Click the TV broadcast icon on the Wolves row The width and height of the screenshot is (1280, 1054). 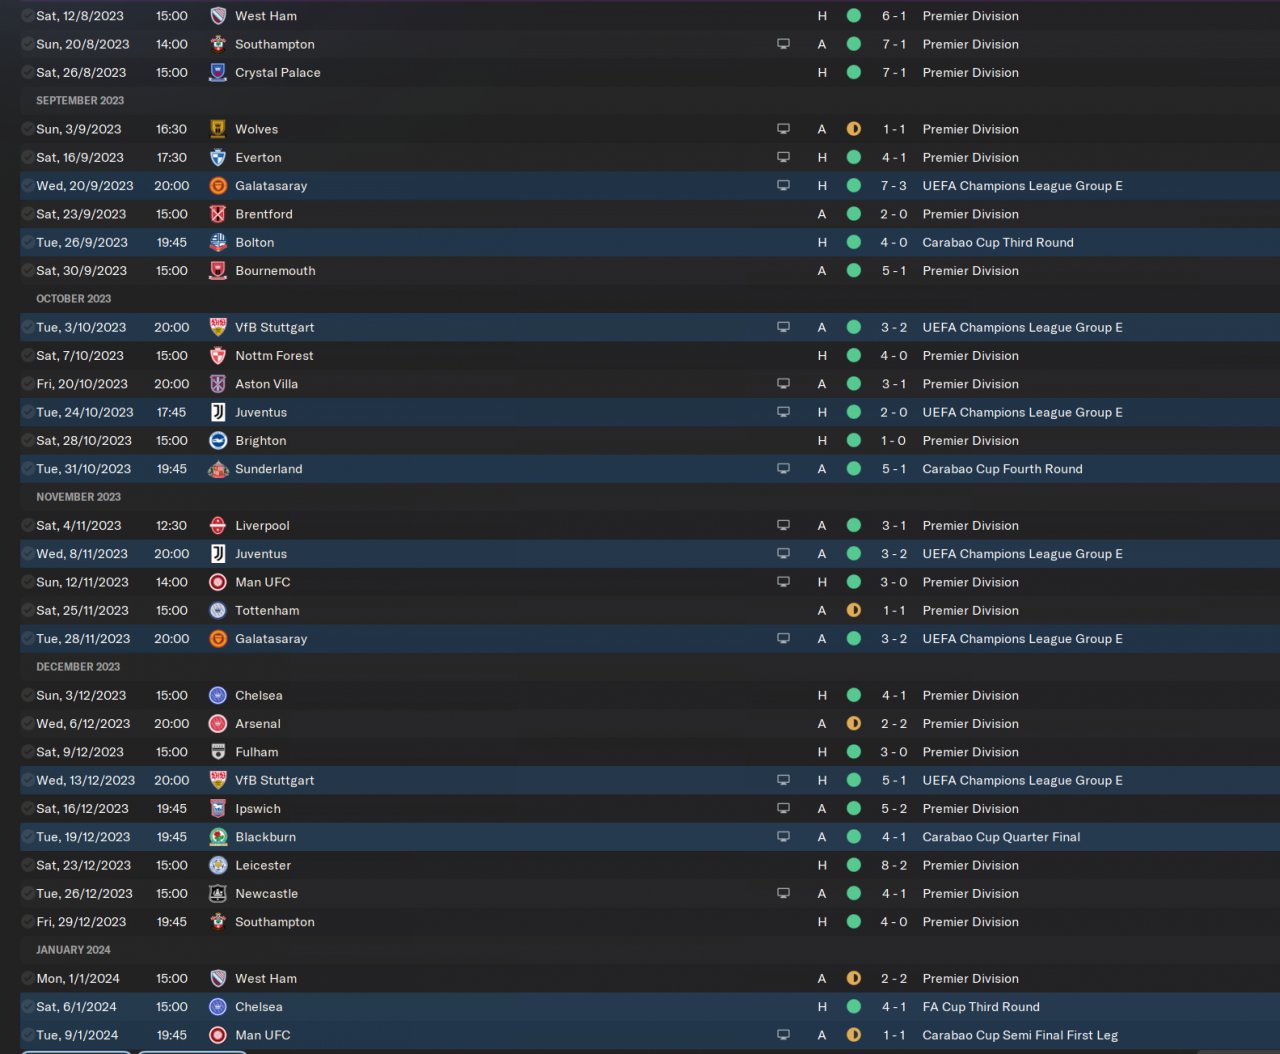point(783,129)
